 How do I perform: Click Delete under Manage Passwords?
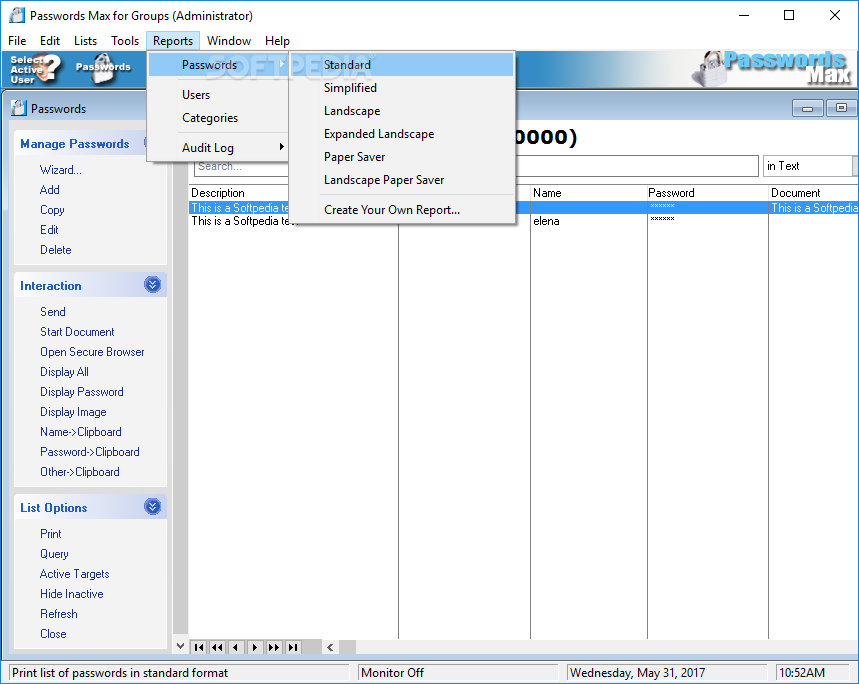[x=56, y=250]
